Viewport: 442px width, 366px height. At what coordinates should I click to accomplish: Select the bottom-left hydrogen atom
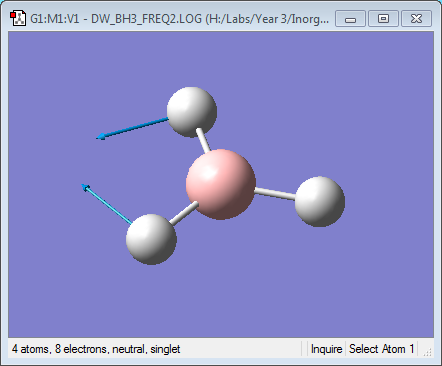(x=151, y=239)
